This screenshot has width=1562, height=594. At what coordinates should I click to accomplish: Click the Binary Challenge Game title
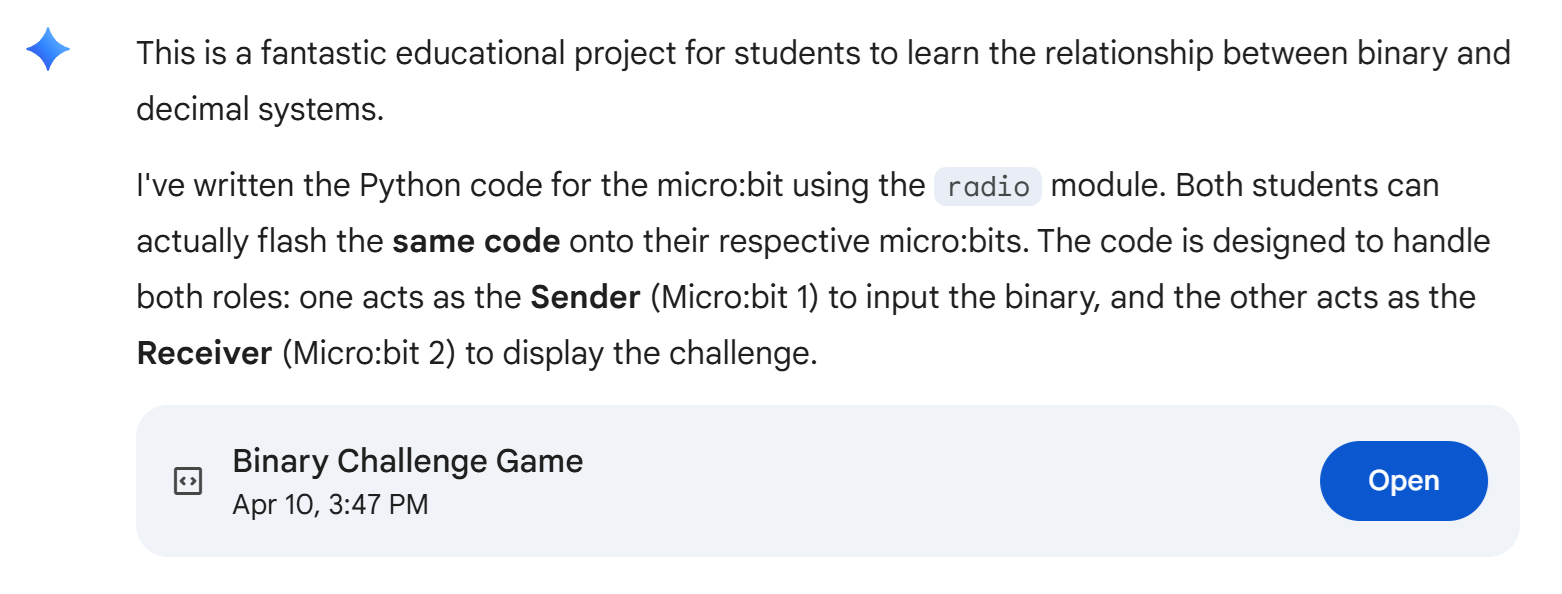click(x=408, y=461)
